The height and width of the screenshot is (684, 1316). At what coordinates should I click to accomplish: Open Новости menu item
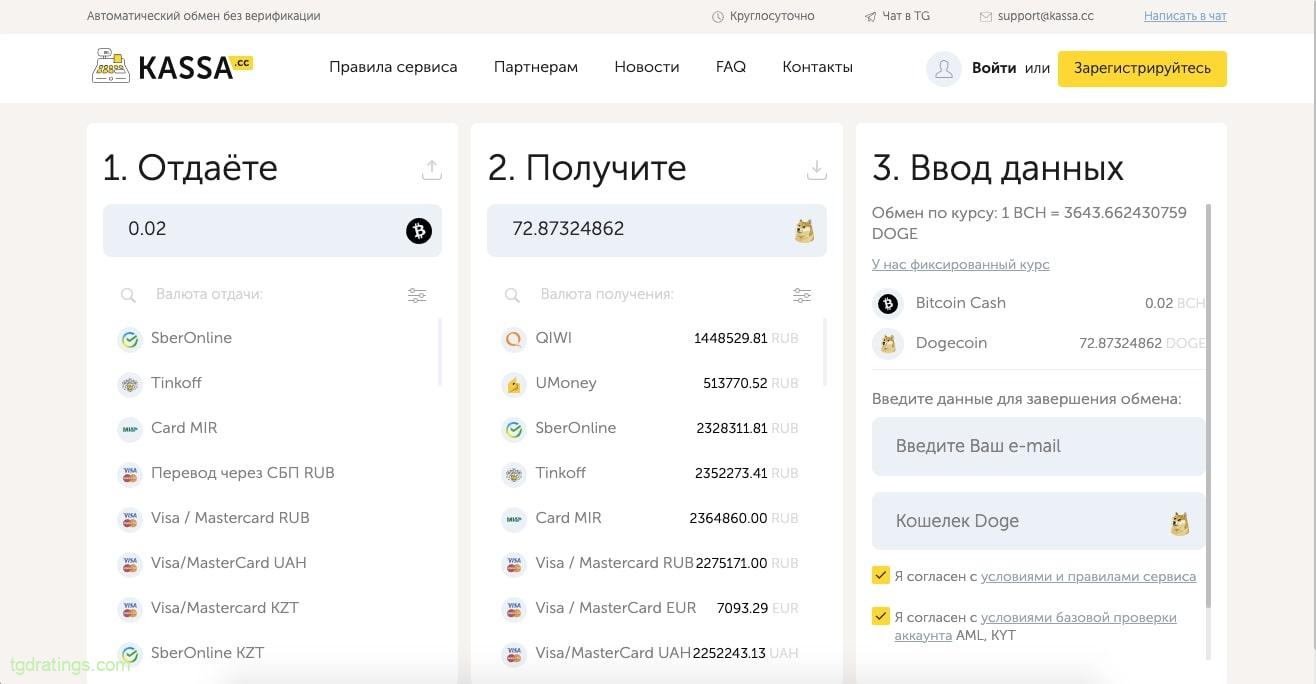(x=647, y=67)
